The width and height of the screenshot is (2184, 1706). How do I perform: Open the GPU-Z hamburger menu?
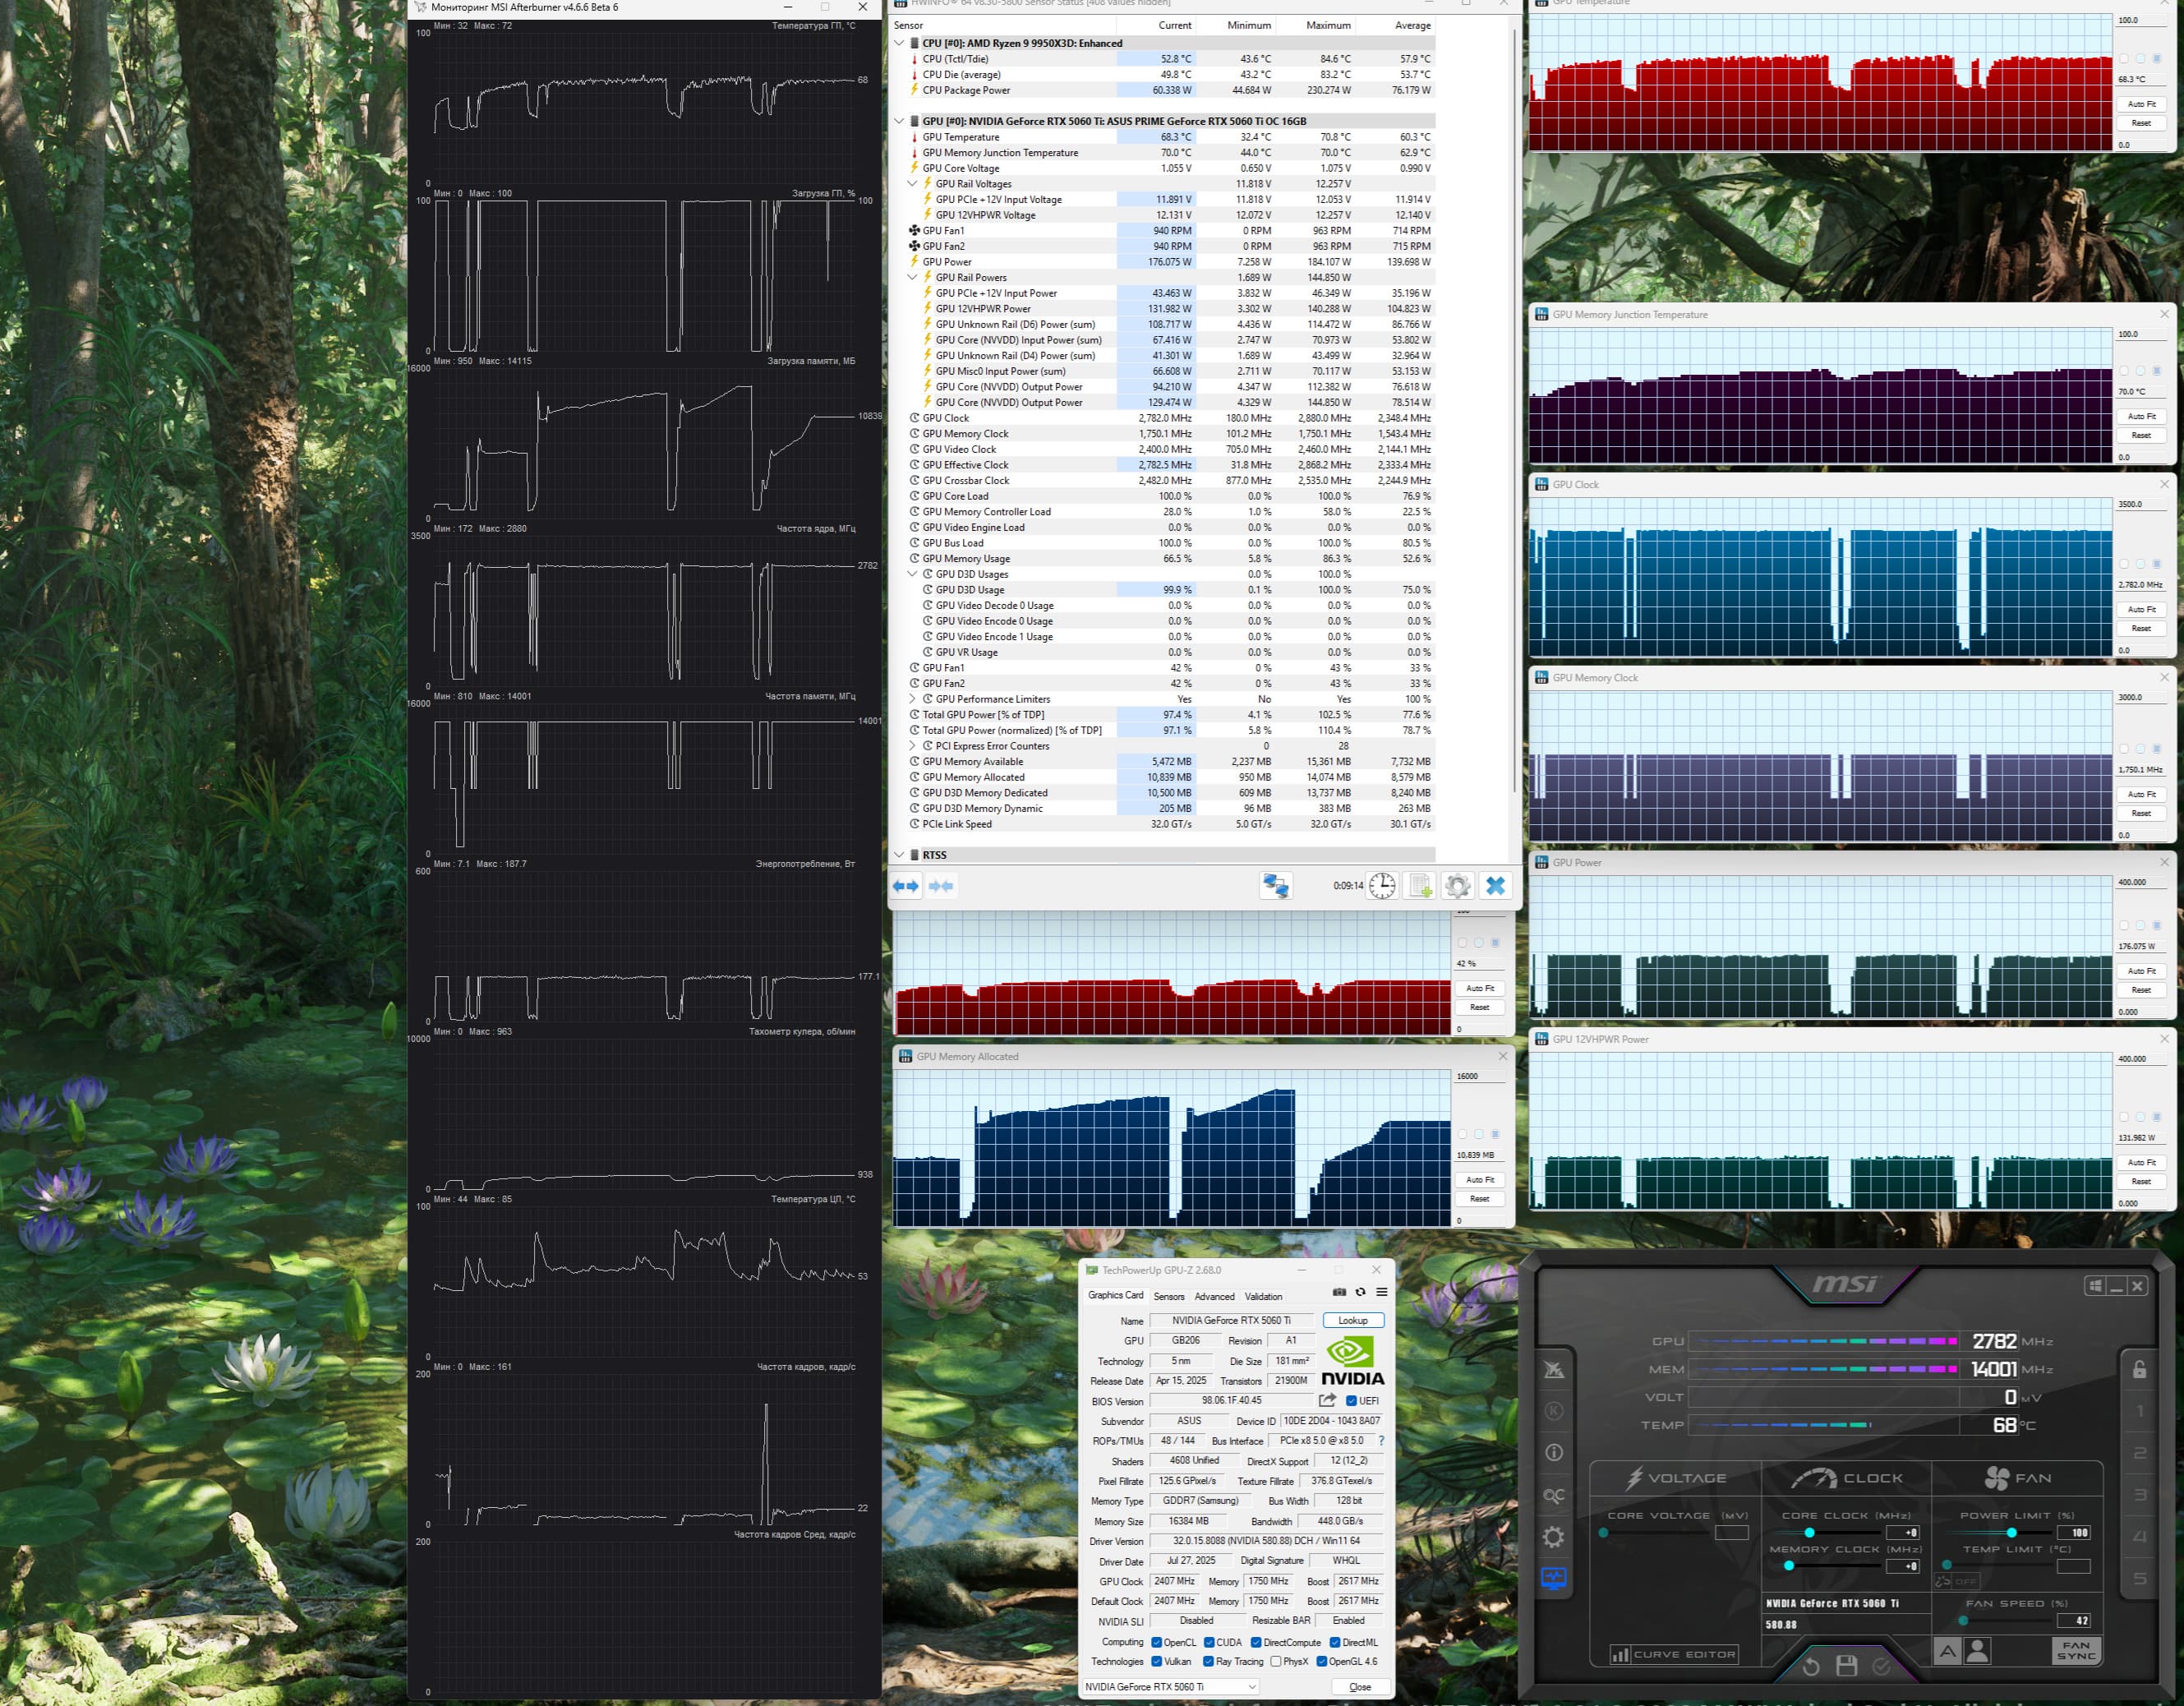tap(1382, 1292)
